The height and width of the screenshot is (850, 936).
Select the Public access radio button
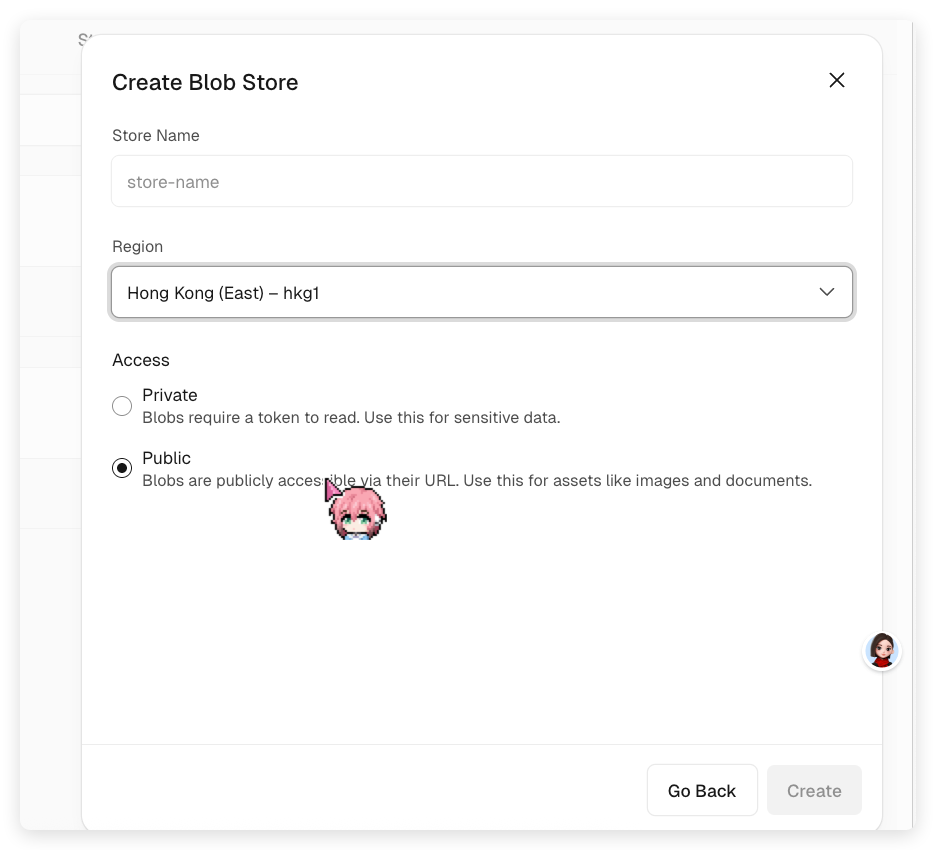tap(122, 468)
